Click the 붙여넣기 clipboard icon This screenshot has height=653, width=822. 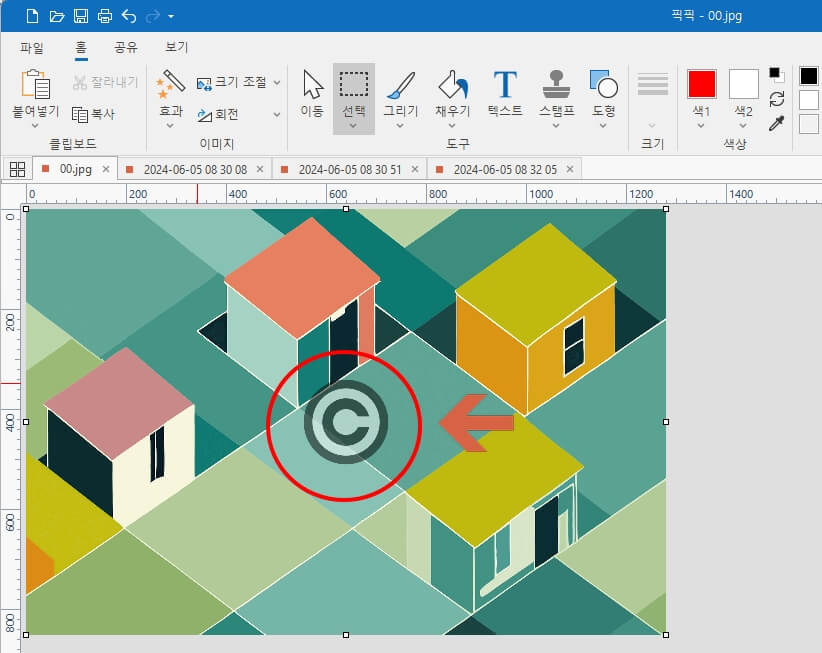point(36,84)
